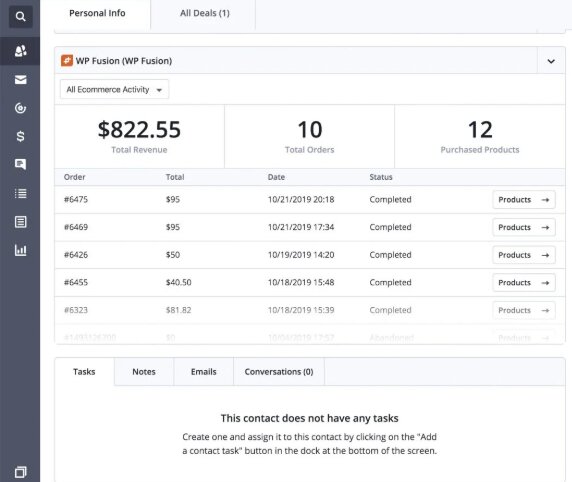The width and height of the screenshot is (572, 482).
Task: Open Automations icon in sidebar
Action: point(20,108)
